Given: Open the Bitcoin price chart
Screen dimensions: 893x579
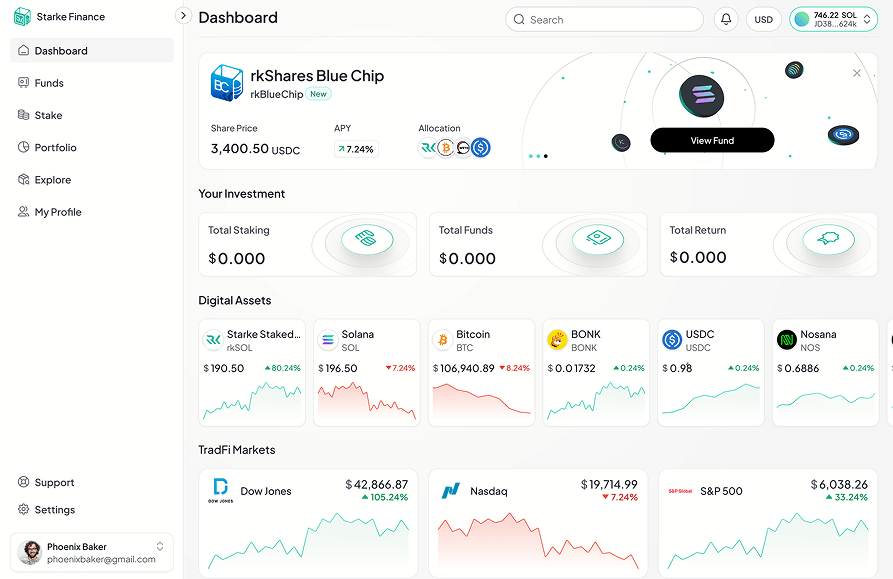Looking at the screenshot, I should [x=481, y=402].
